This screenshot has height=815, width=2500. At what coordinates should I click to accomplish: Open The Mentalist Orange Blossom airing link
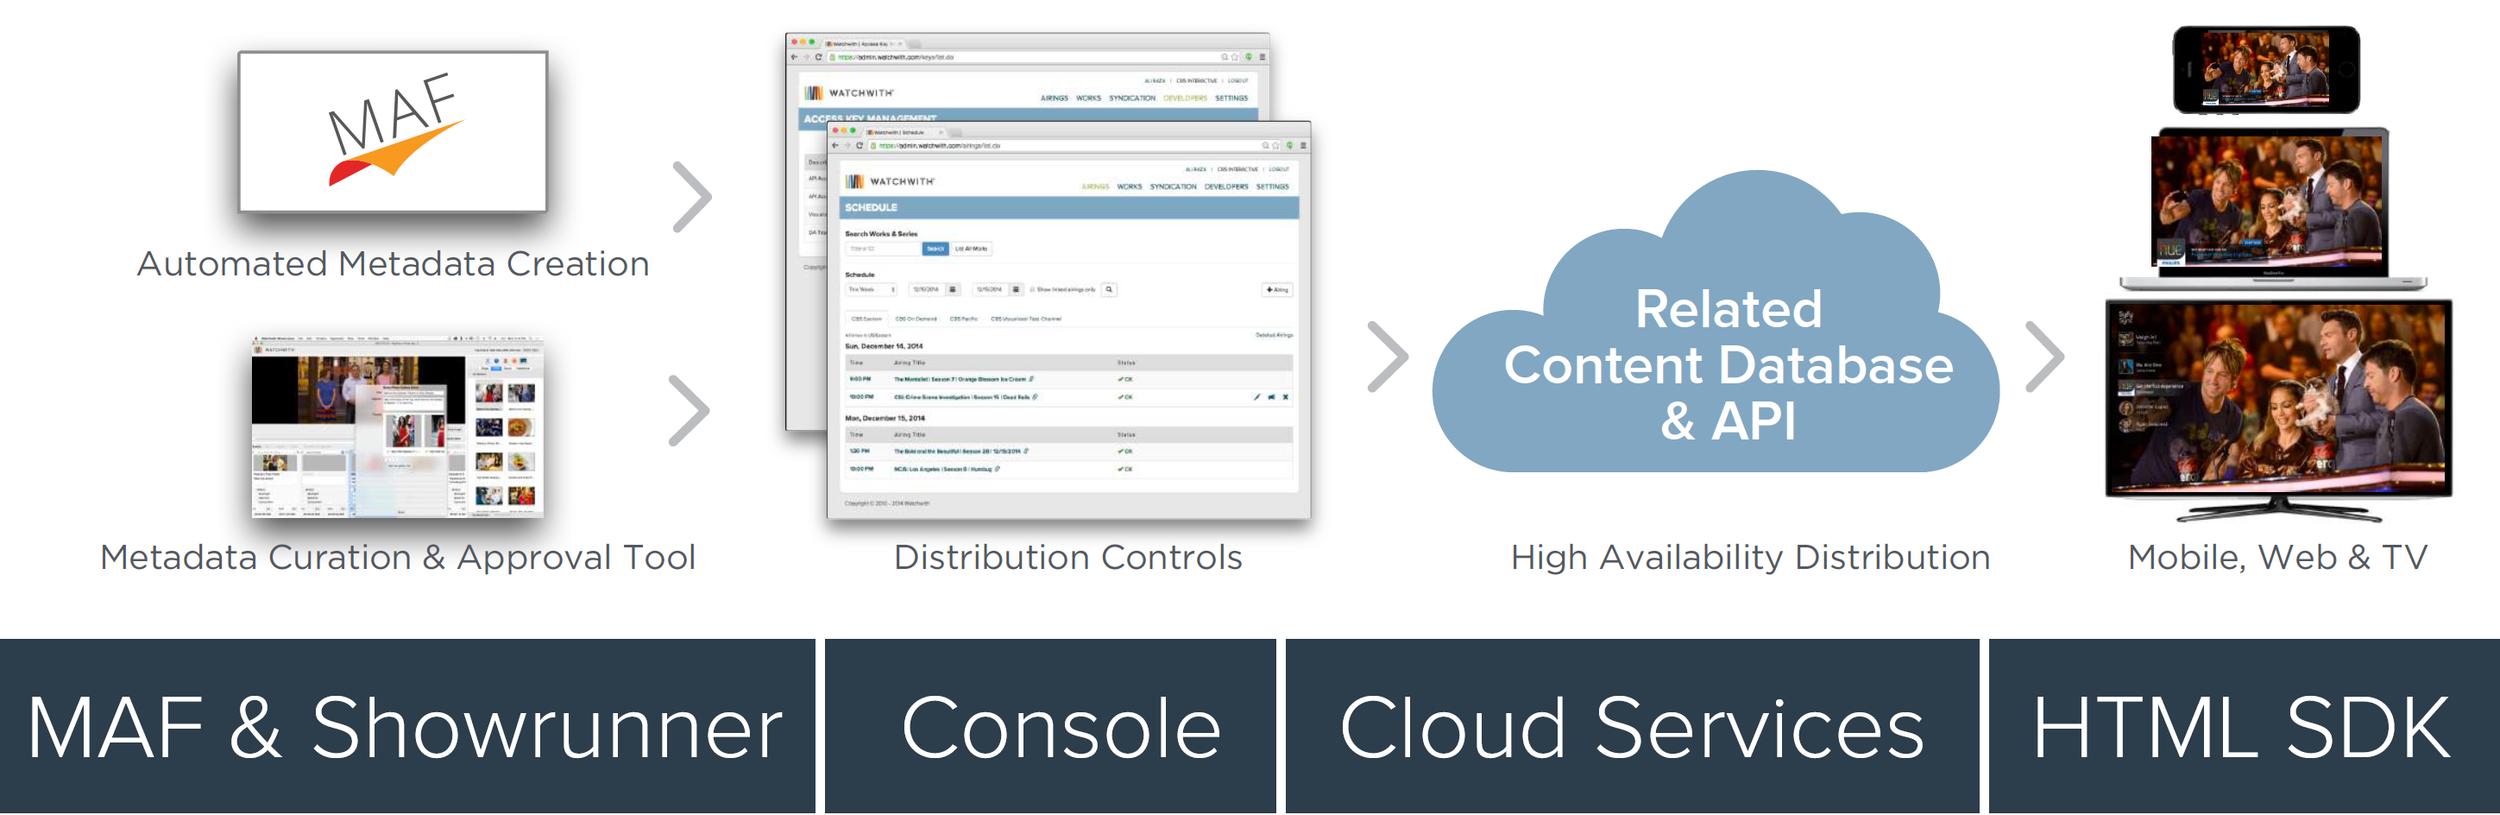tap(960, 379)
